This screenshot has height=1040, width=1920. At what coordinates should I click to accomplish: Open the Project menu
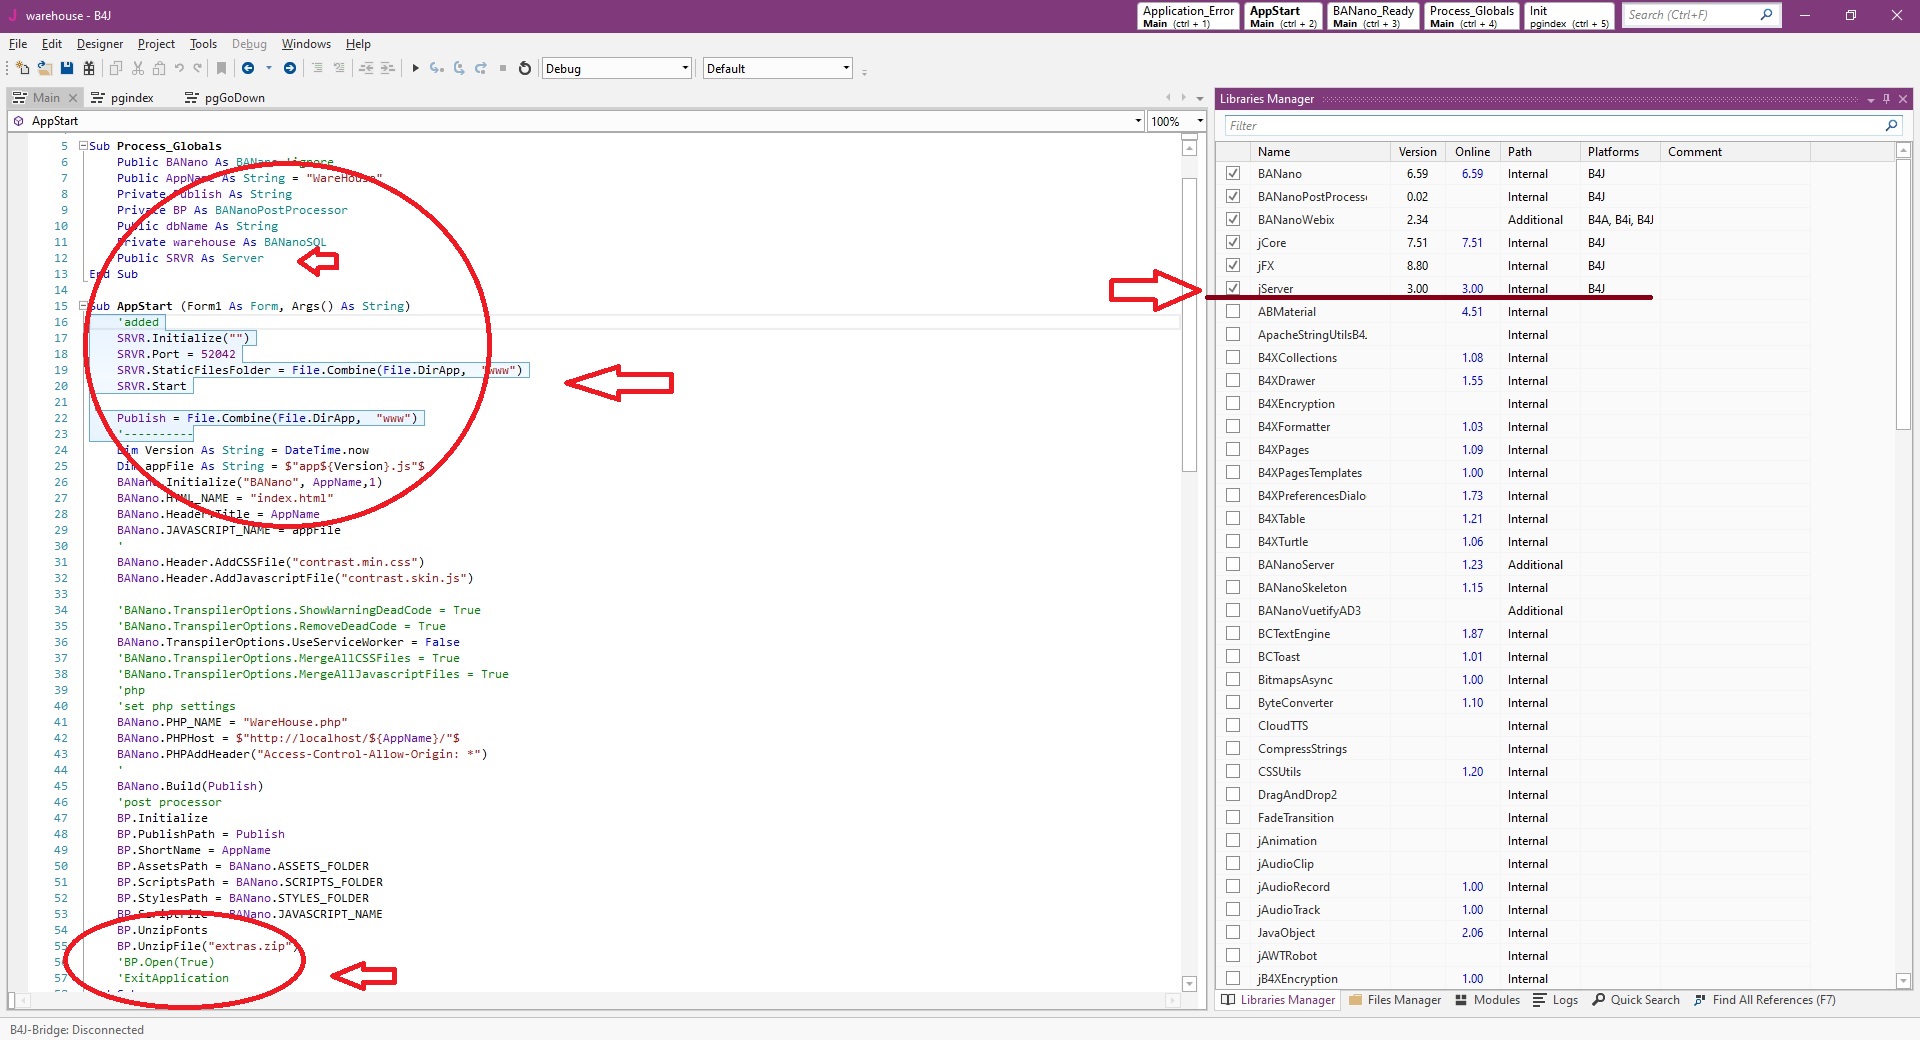156,44
